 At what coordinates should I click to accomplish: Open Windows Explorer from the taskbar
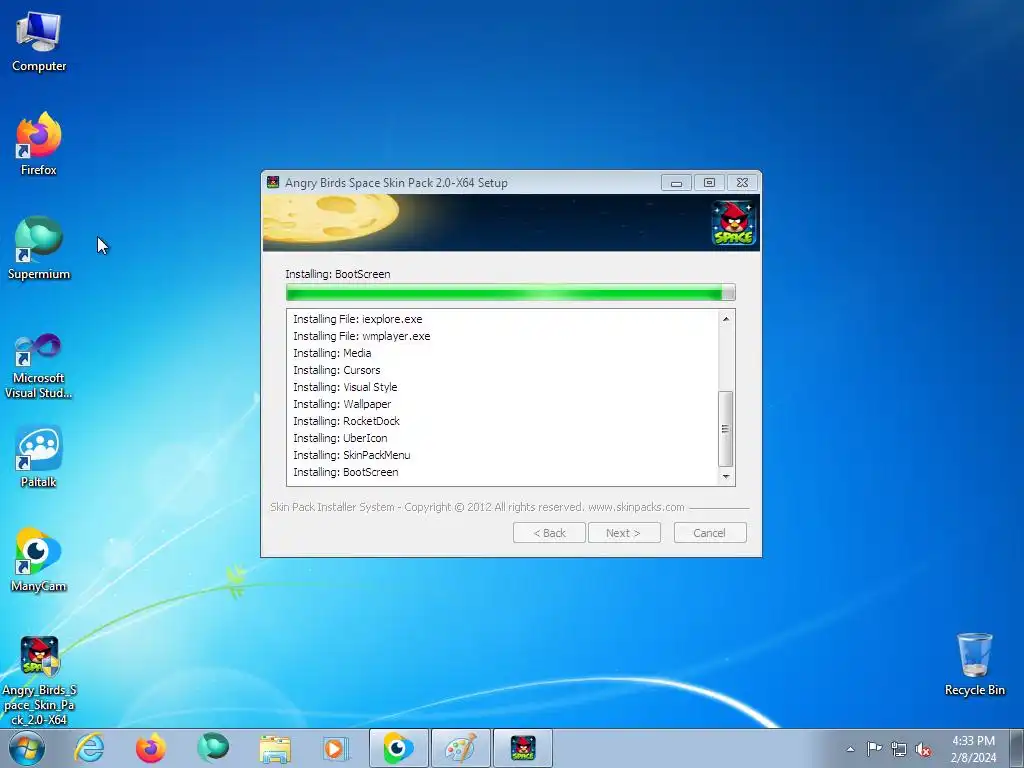click(x=275, y=748)
